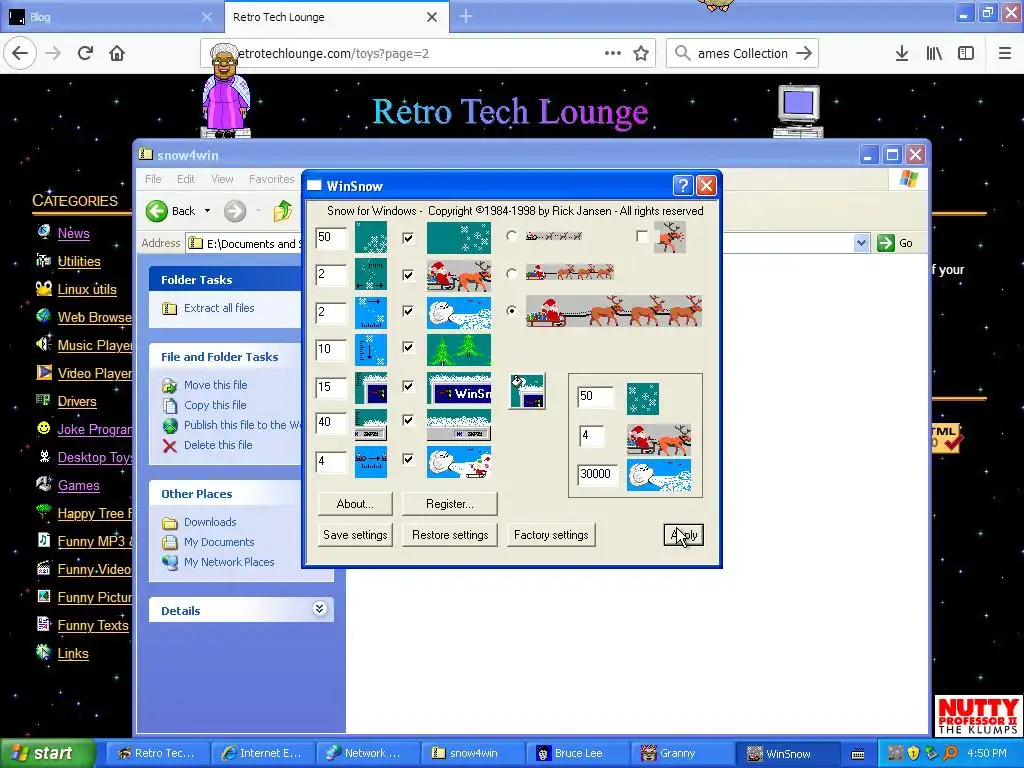Select the large Santa sleigh radio button

pyautogui.click(x=512, y=311)
